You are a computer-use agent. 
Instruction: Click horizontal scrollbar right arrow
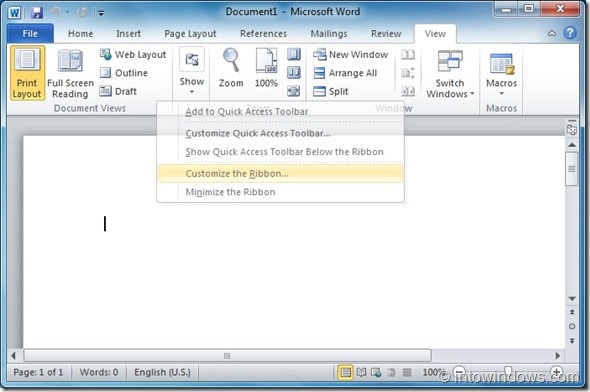pos(558,356)
